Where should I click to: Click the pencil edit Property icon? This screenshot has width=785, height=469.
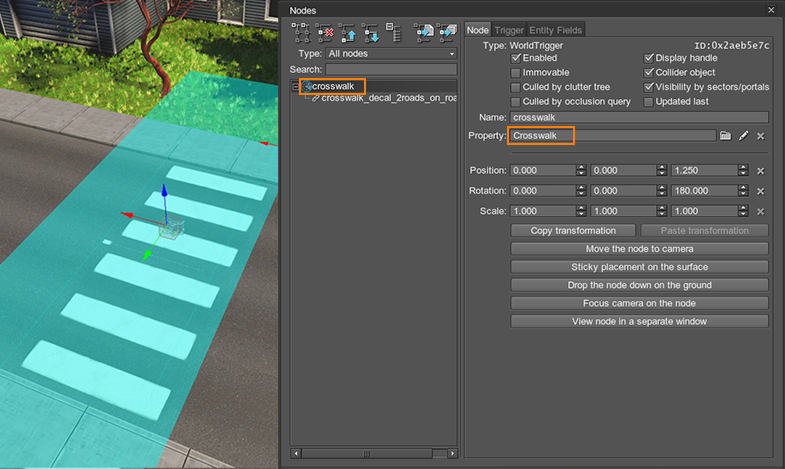point(744,136)
